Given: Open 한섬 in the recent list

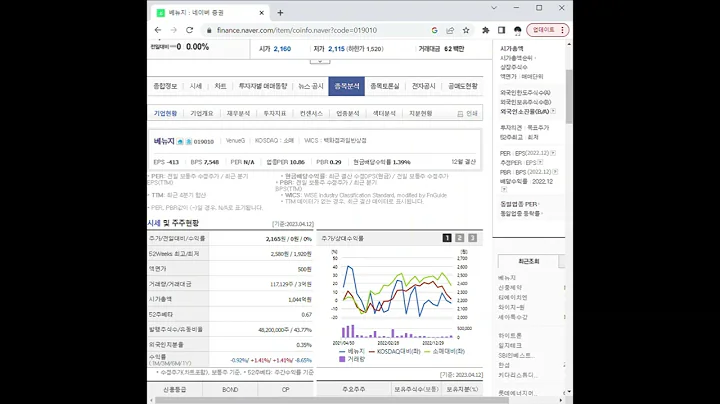Looking at the screenshot, I should tap(504, 365).
